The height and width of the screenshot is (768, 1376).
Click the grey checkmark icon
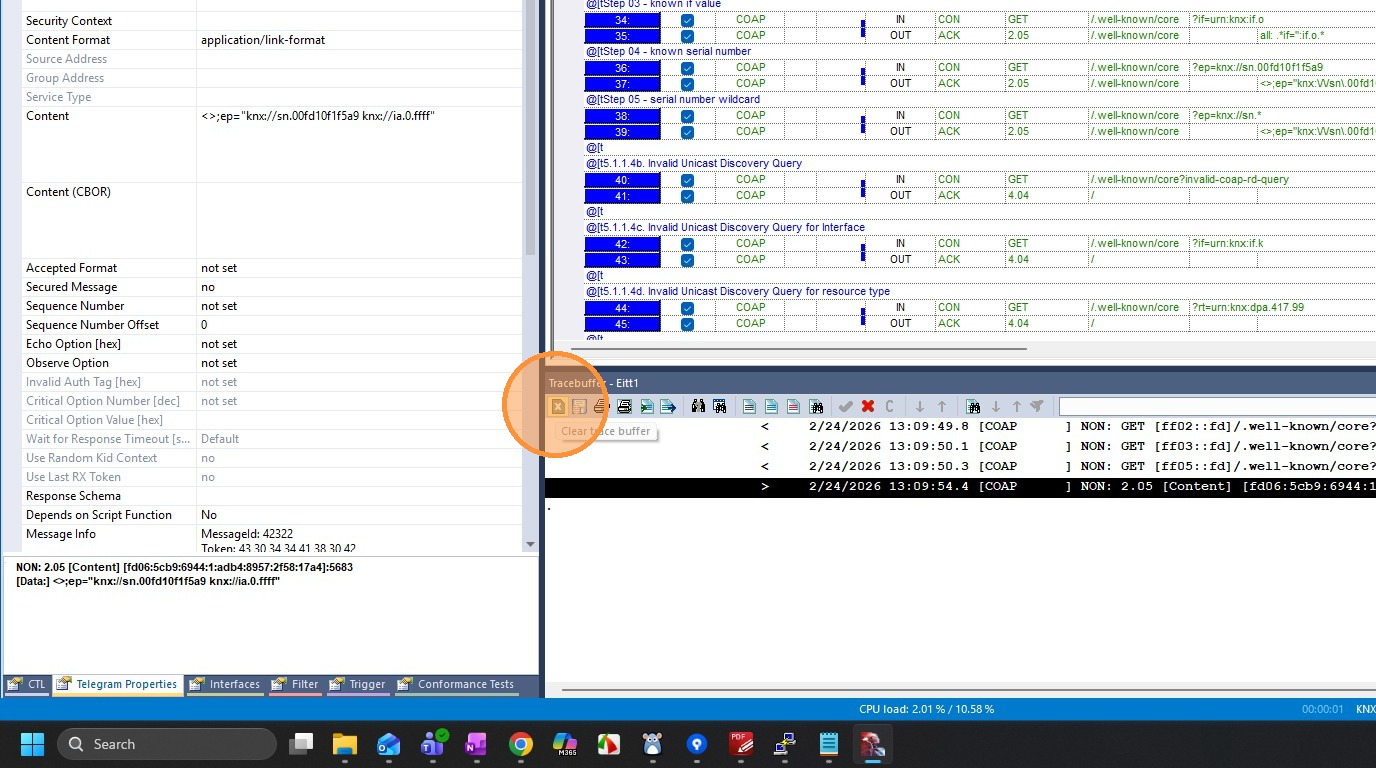pos(846,406)
